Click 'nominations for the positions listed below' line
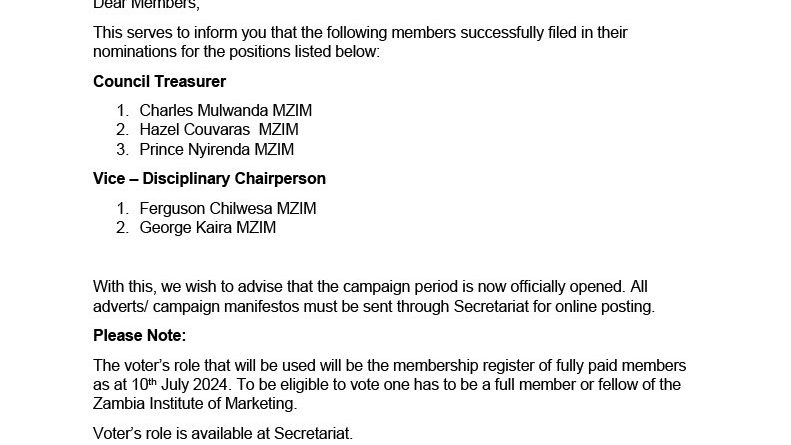The height and width of the screenshot is (445, 791). (236, 51)
